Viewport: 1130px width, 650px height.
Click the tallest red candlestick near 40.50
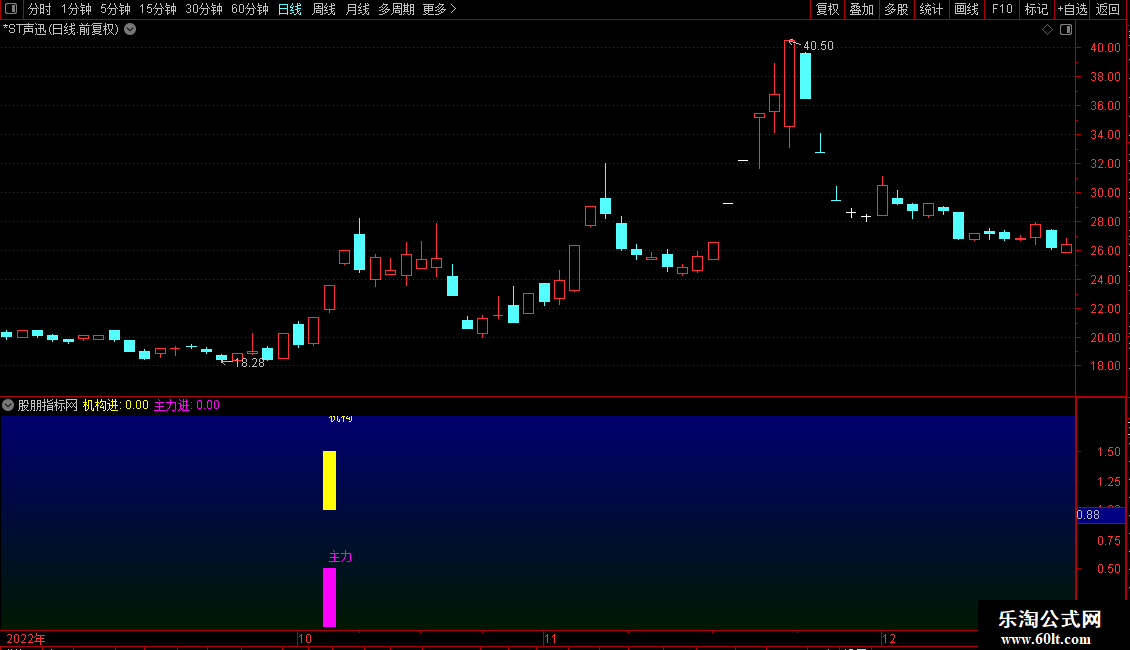[x=790, y=84]
